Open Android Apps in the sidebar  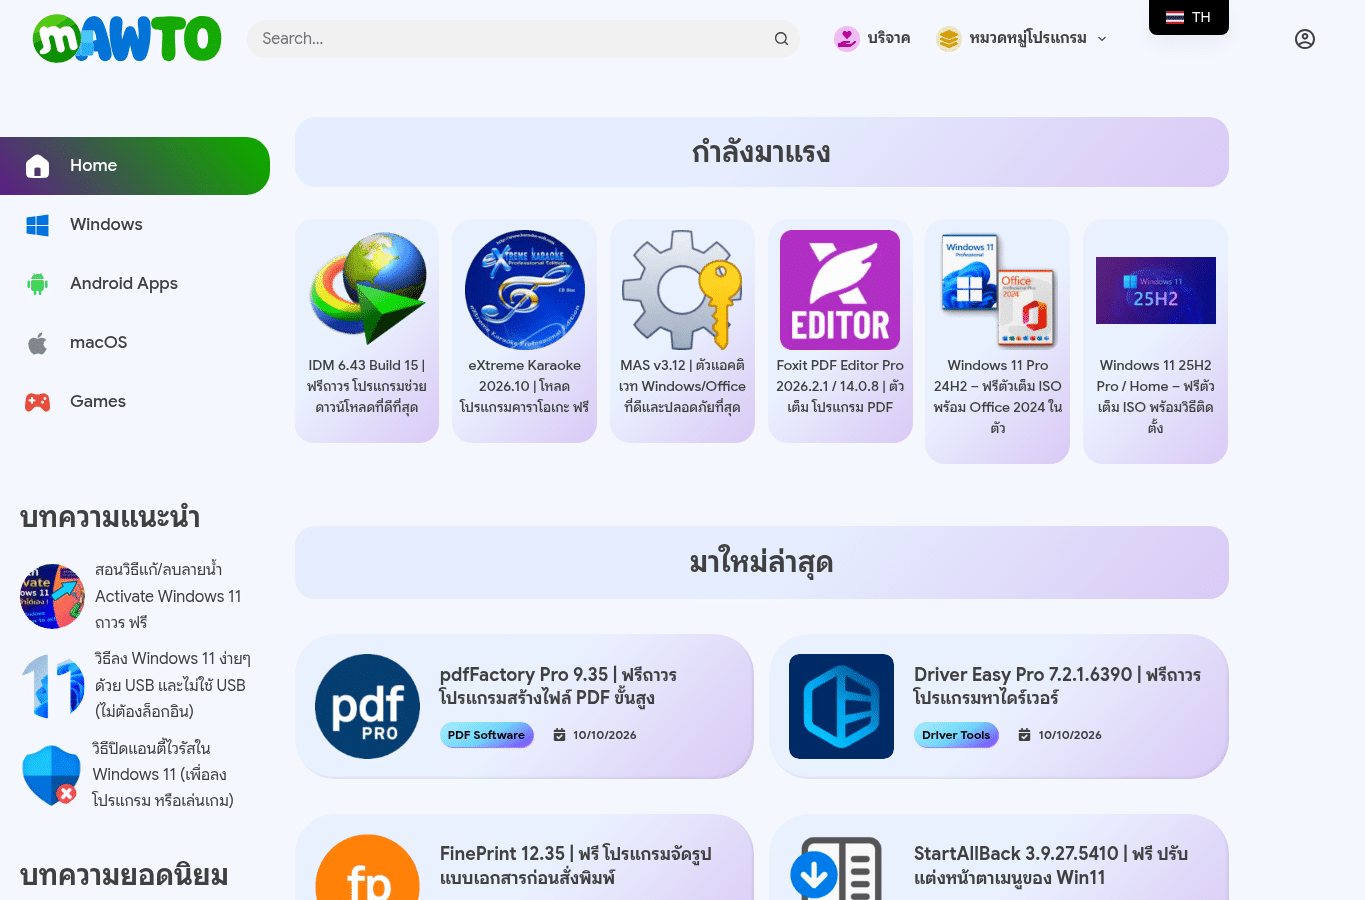pos(135,284)
